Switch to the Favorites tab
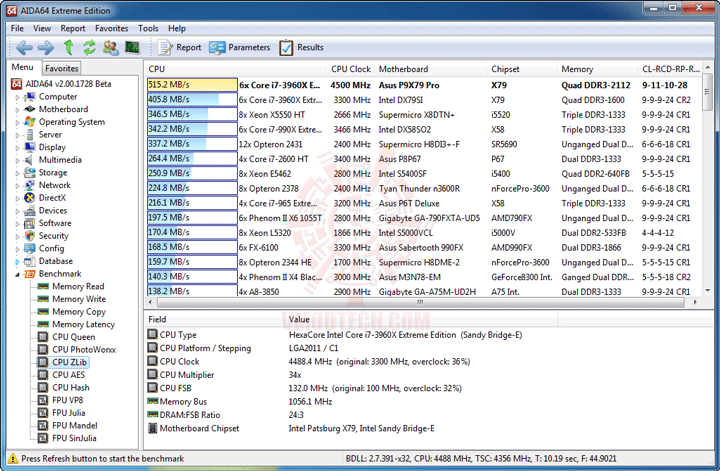This screenshot has height=471, width=720. pos(62,68)
